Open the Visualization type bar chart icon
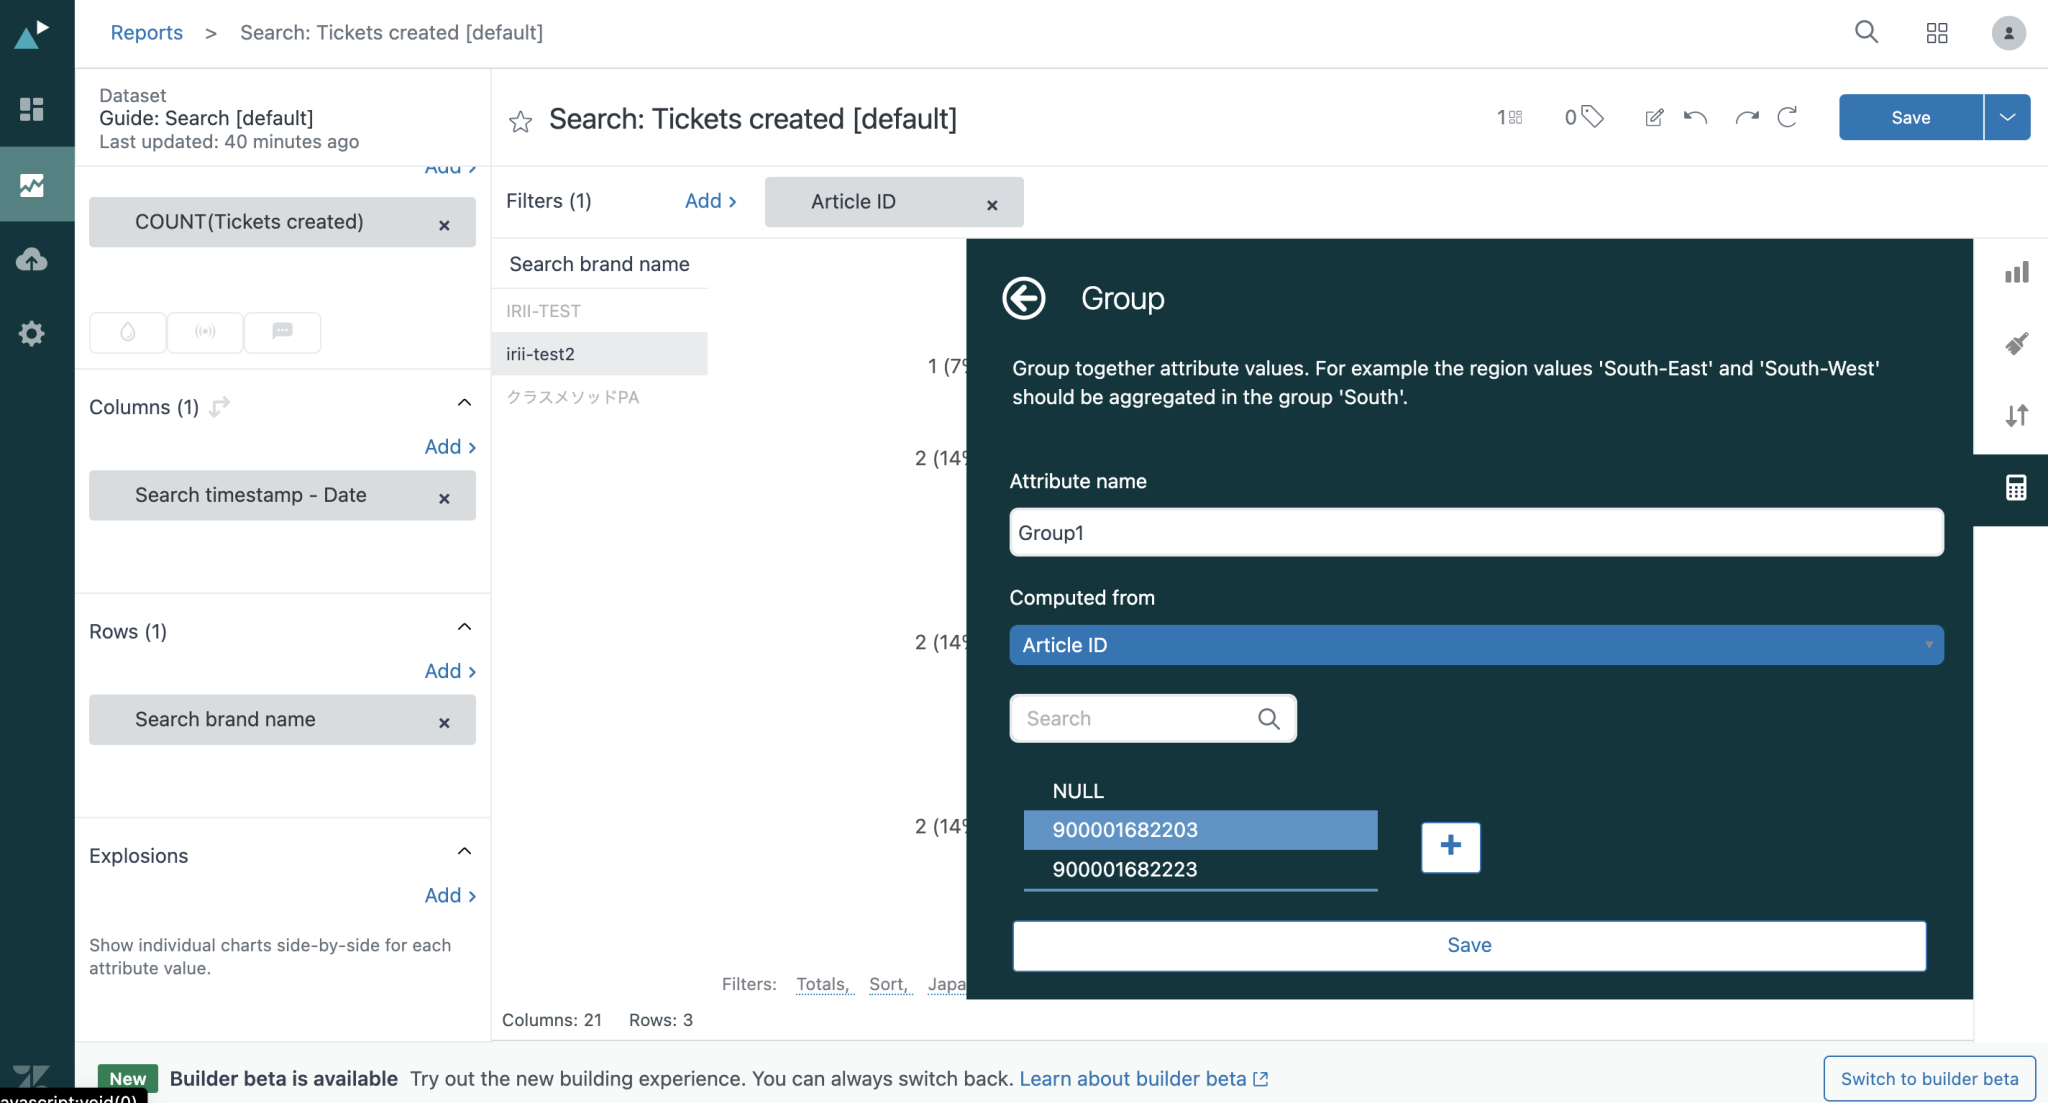This screenshot has width=2048, height=1103. [2016, 272]
